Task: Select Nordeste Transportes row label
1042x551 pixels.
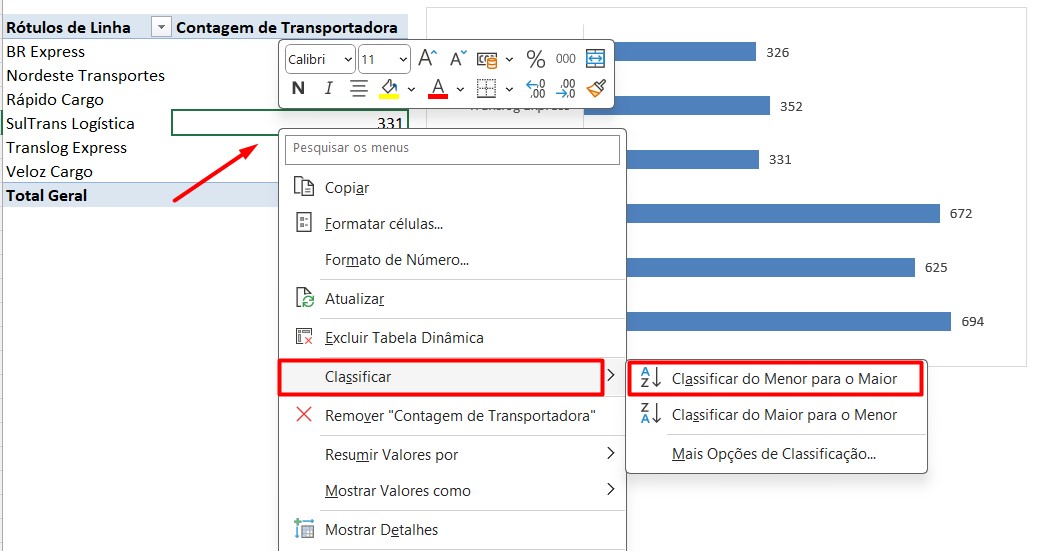Action: (x=86, y=76)
